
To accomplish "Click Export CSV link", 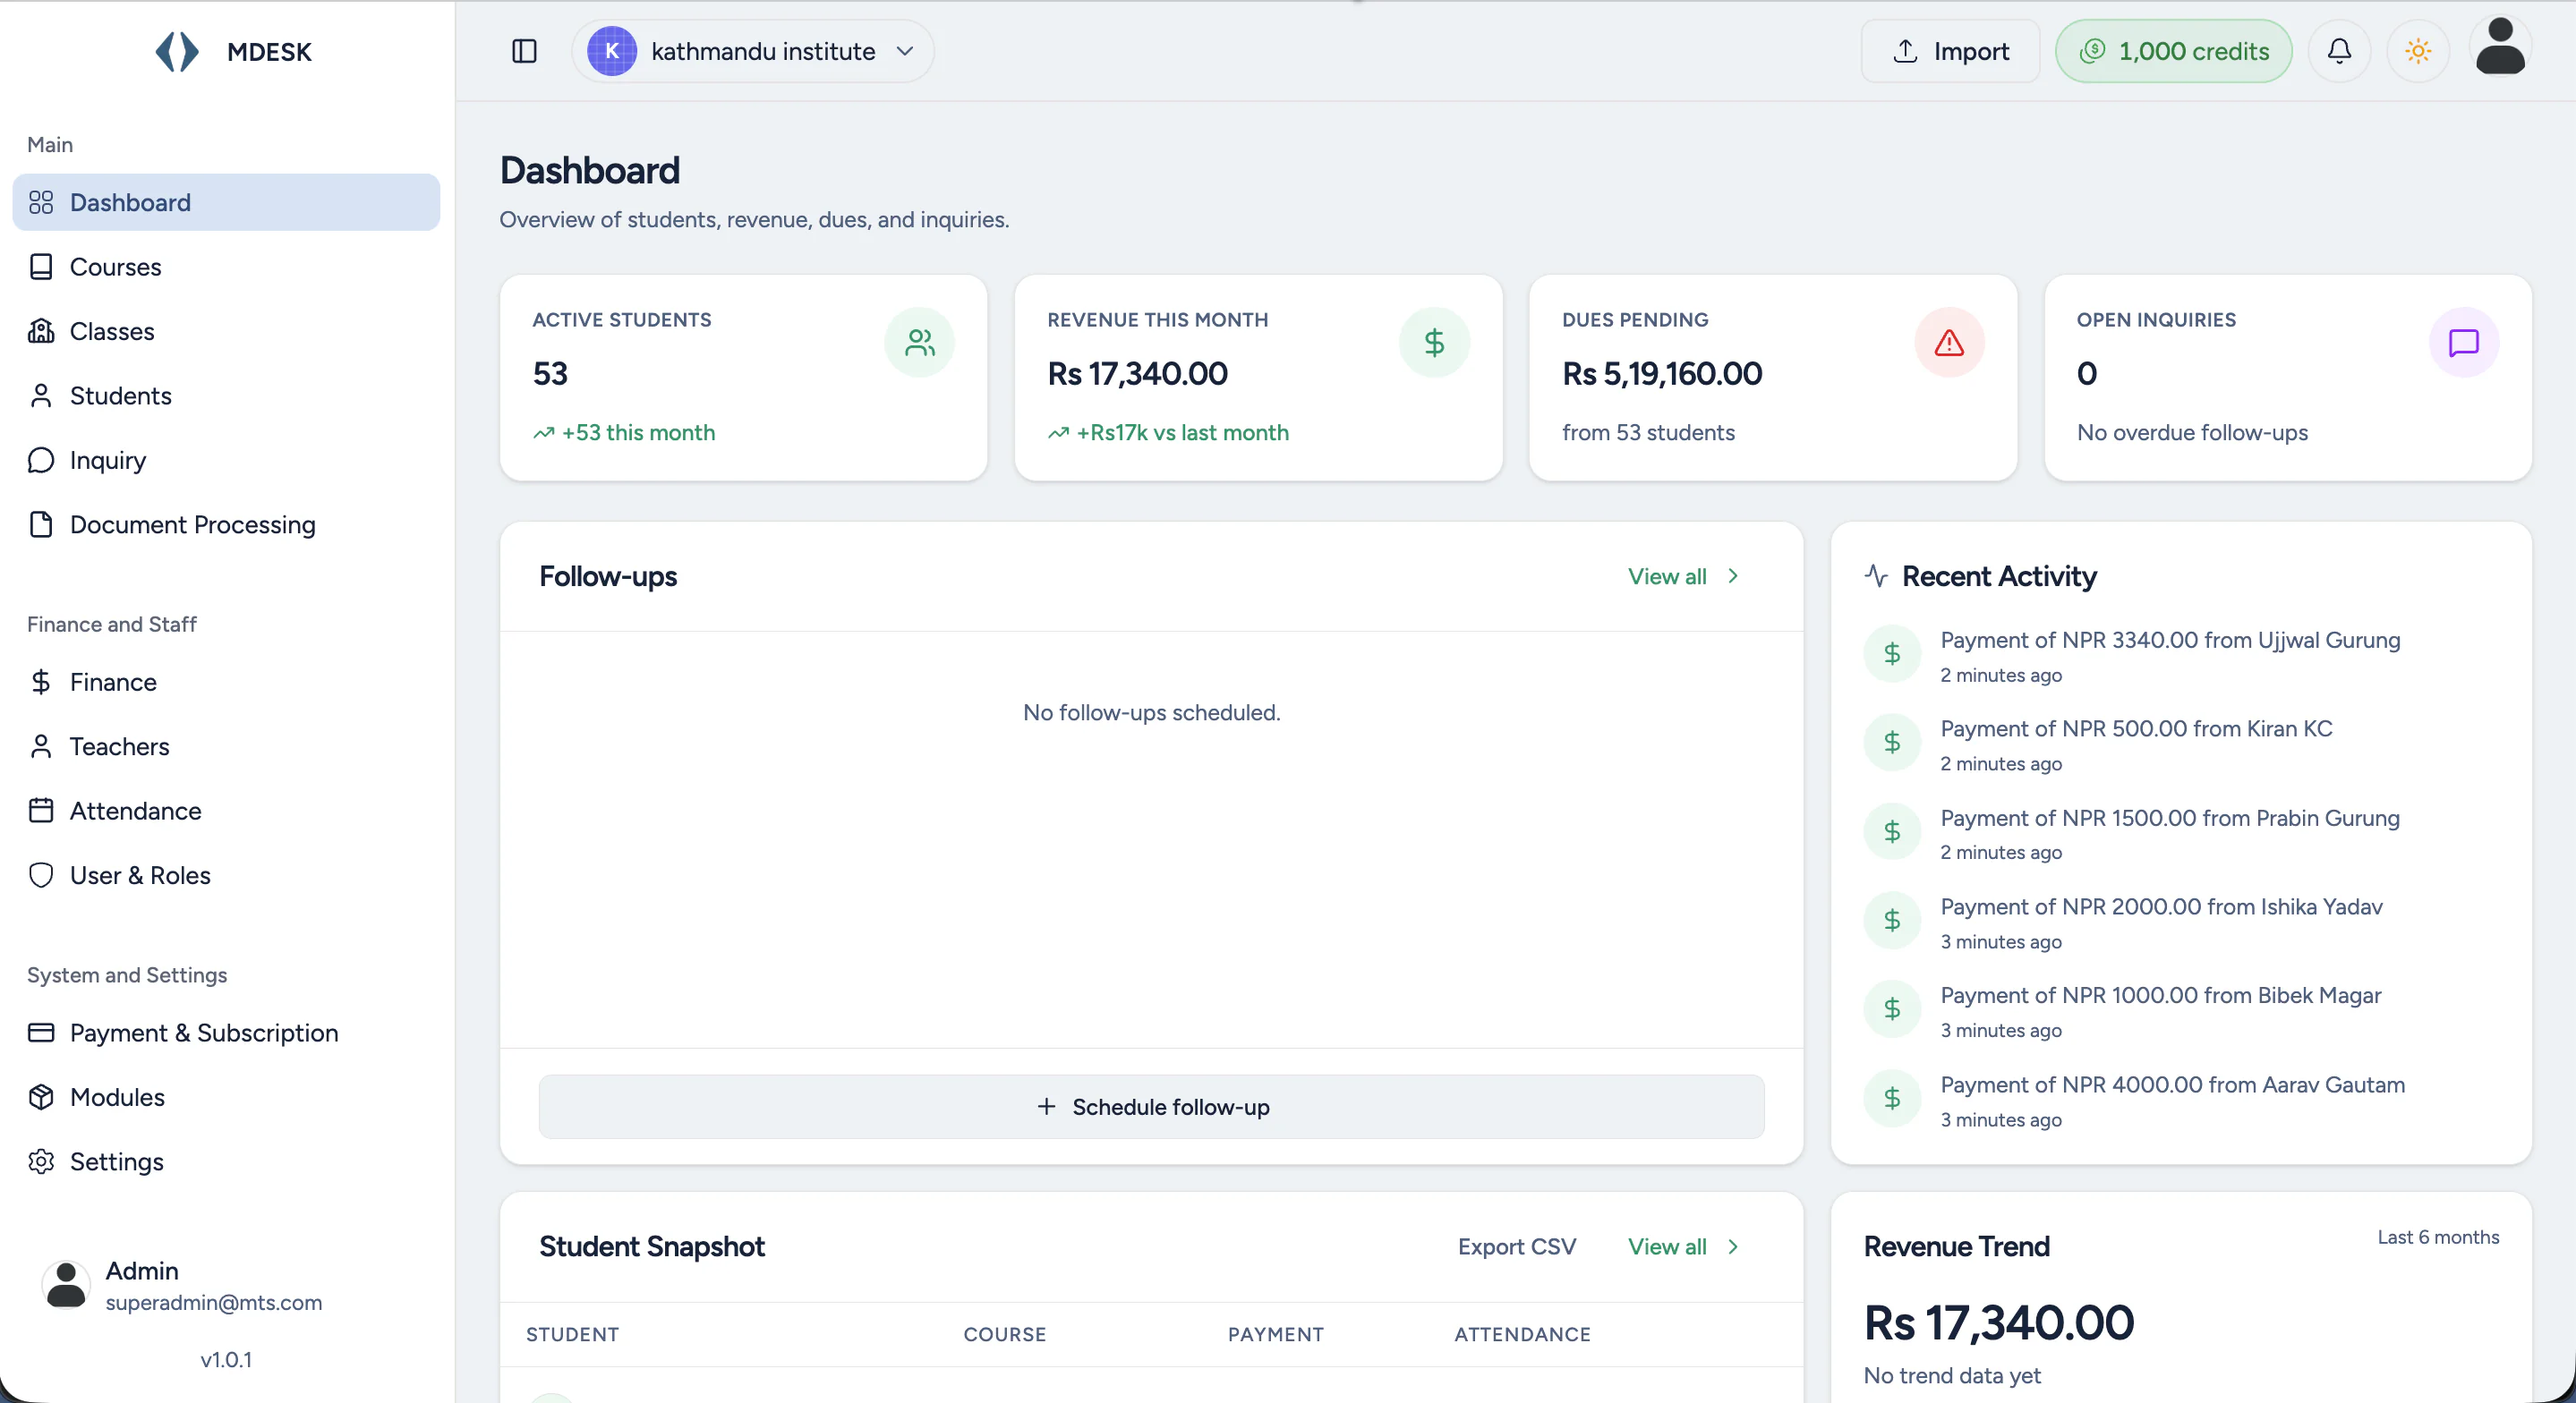I will point(1516,1247).
